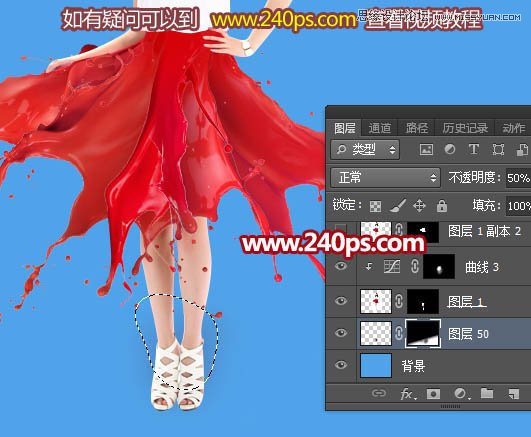
Task: Filter layers by type text icon
Action: 473,149
